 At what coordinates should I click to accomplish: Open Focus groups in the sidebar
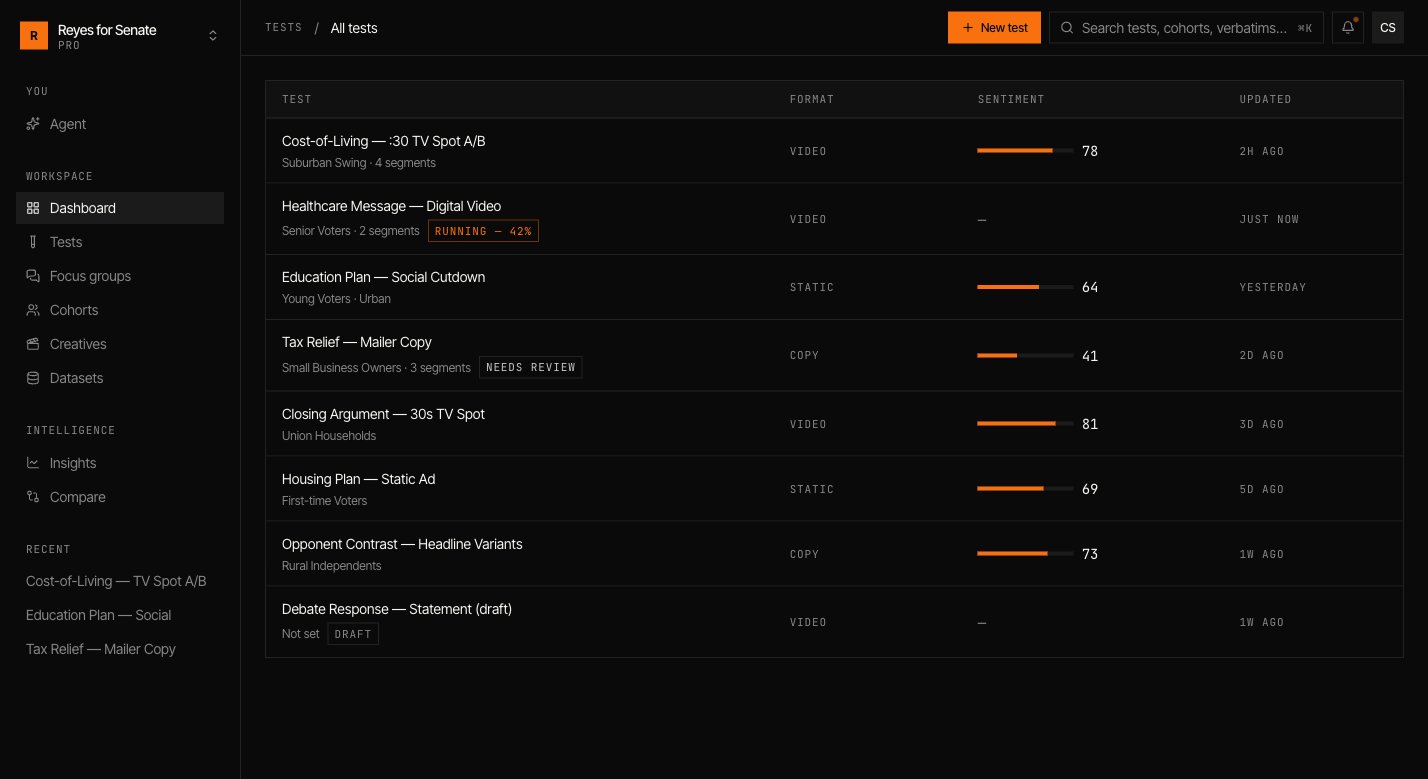[120, 276]
